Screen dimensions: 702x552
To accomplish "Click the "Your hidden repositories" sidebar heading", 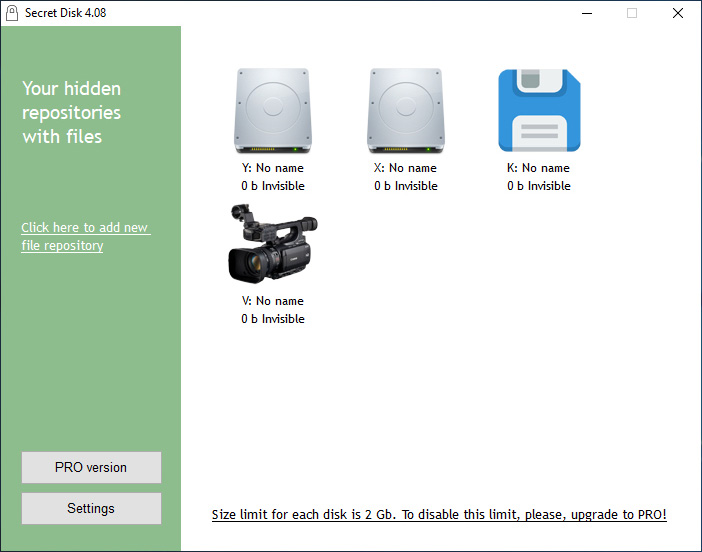I will click(72, 112).
